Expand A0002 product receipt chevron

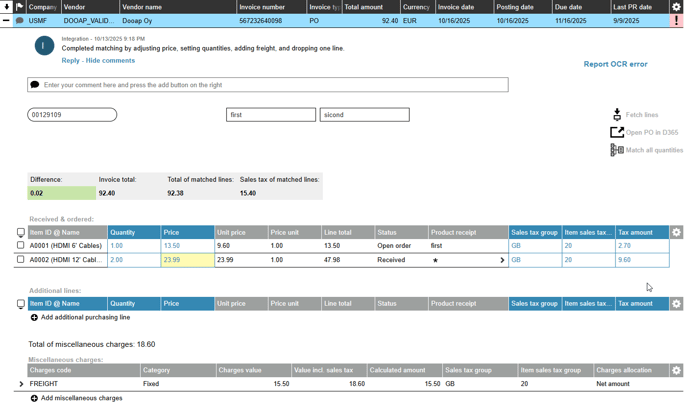(502, 260)
